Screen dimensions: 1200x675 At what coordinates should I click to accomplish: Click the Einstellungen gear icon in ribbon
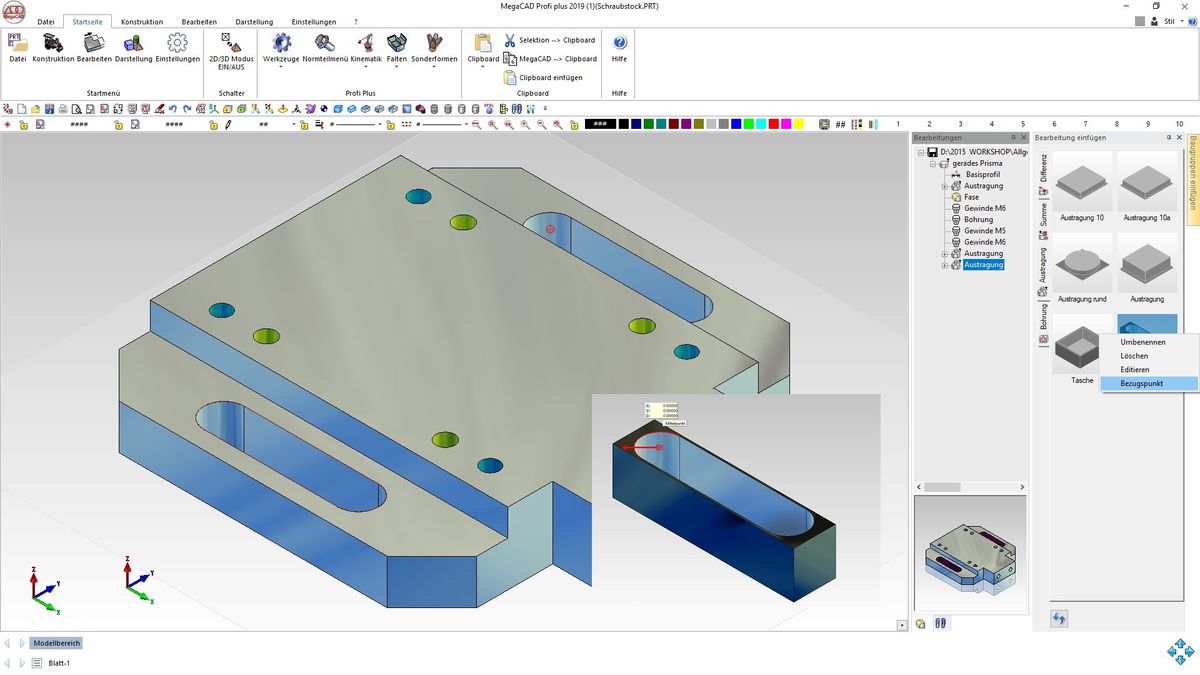(x=177, y=47)
